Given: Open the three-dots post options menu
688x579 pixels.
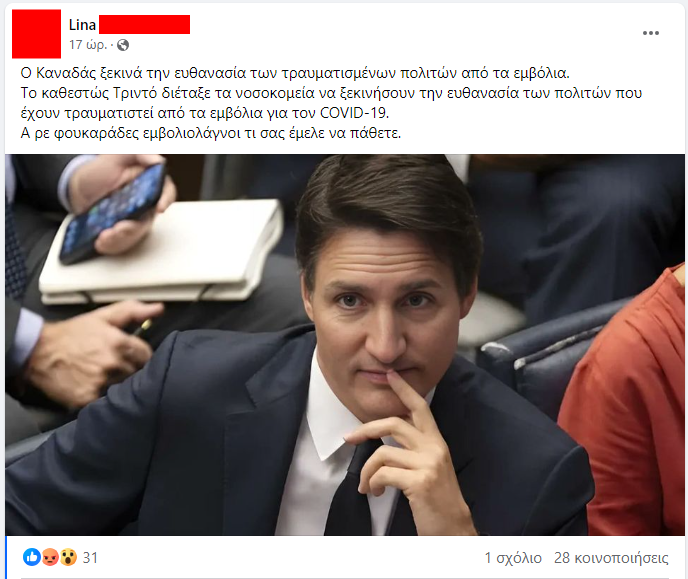Looking at the screenshot, I should 651,33.
